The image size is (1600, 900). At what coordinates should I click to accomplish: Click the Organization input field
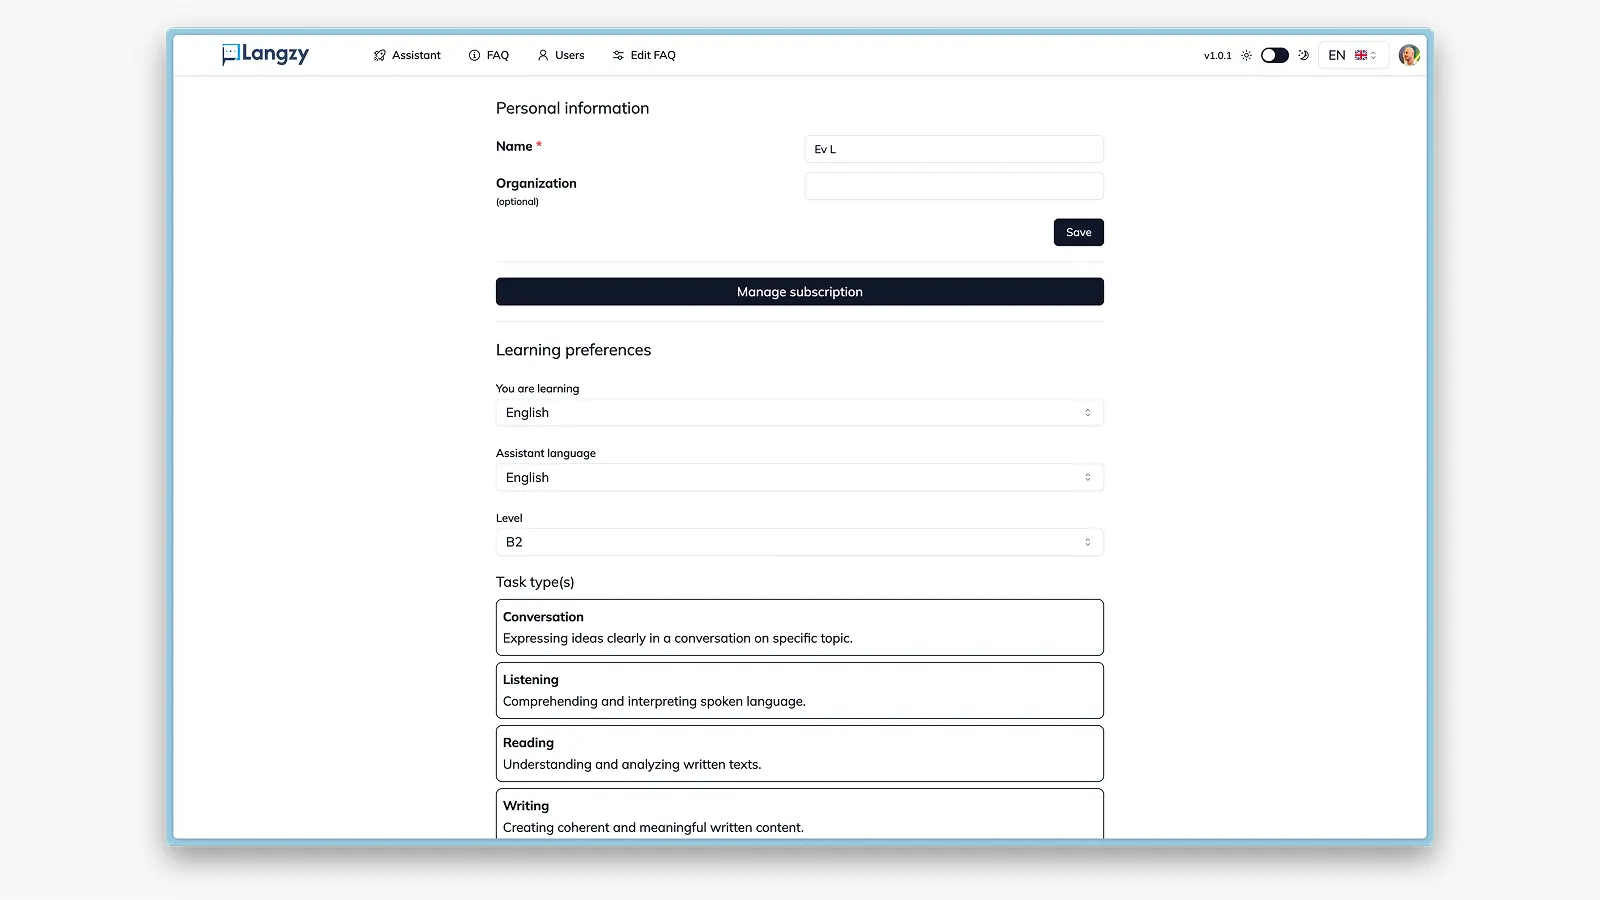point(954,186)
